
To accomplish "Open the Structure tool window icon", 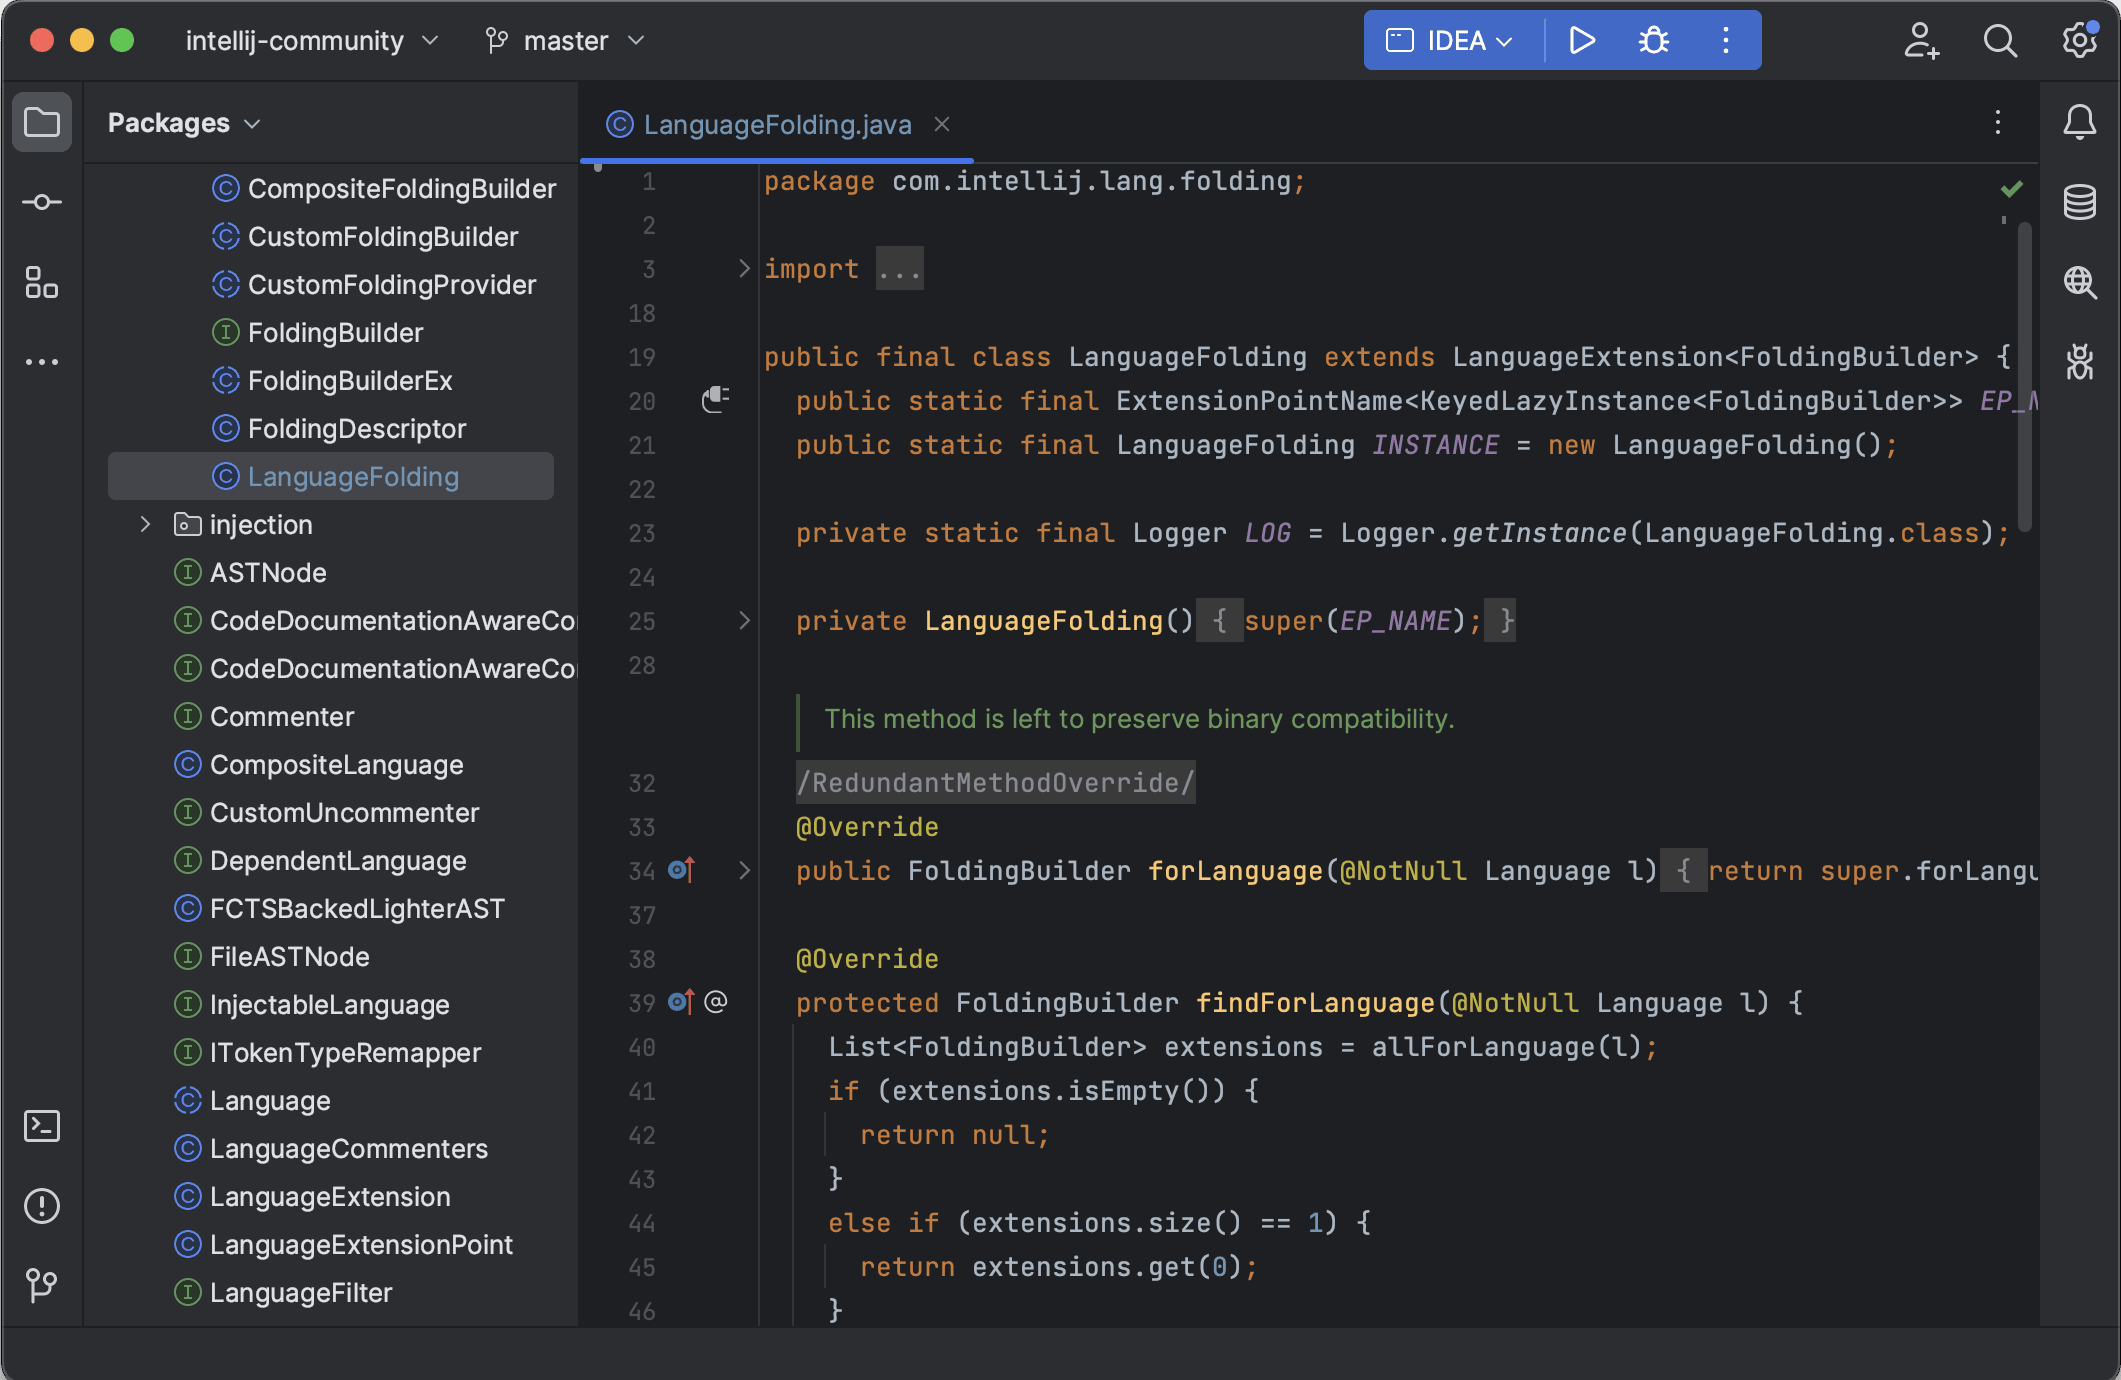I will (x=42, y=282).
